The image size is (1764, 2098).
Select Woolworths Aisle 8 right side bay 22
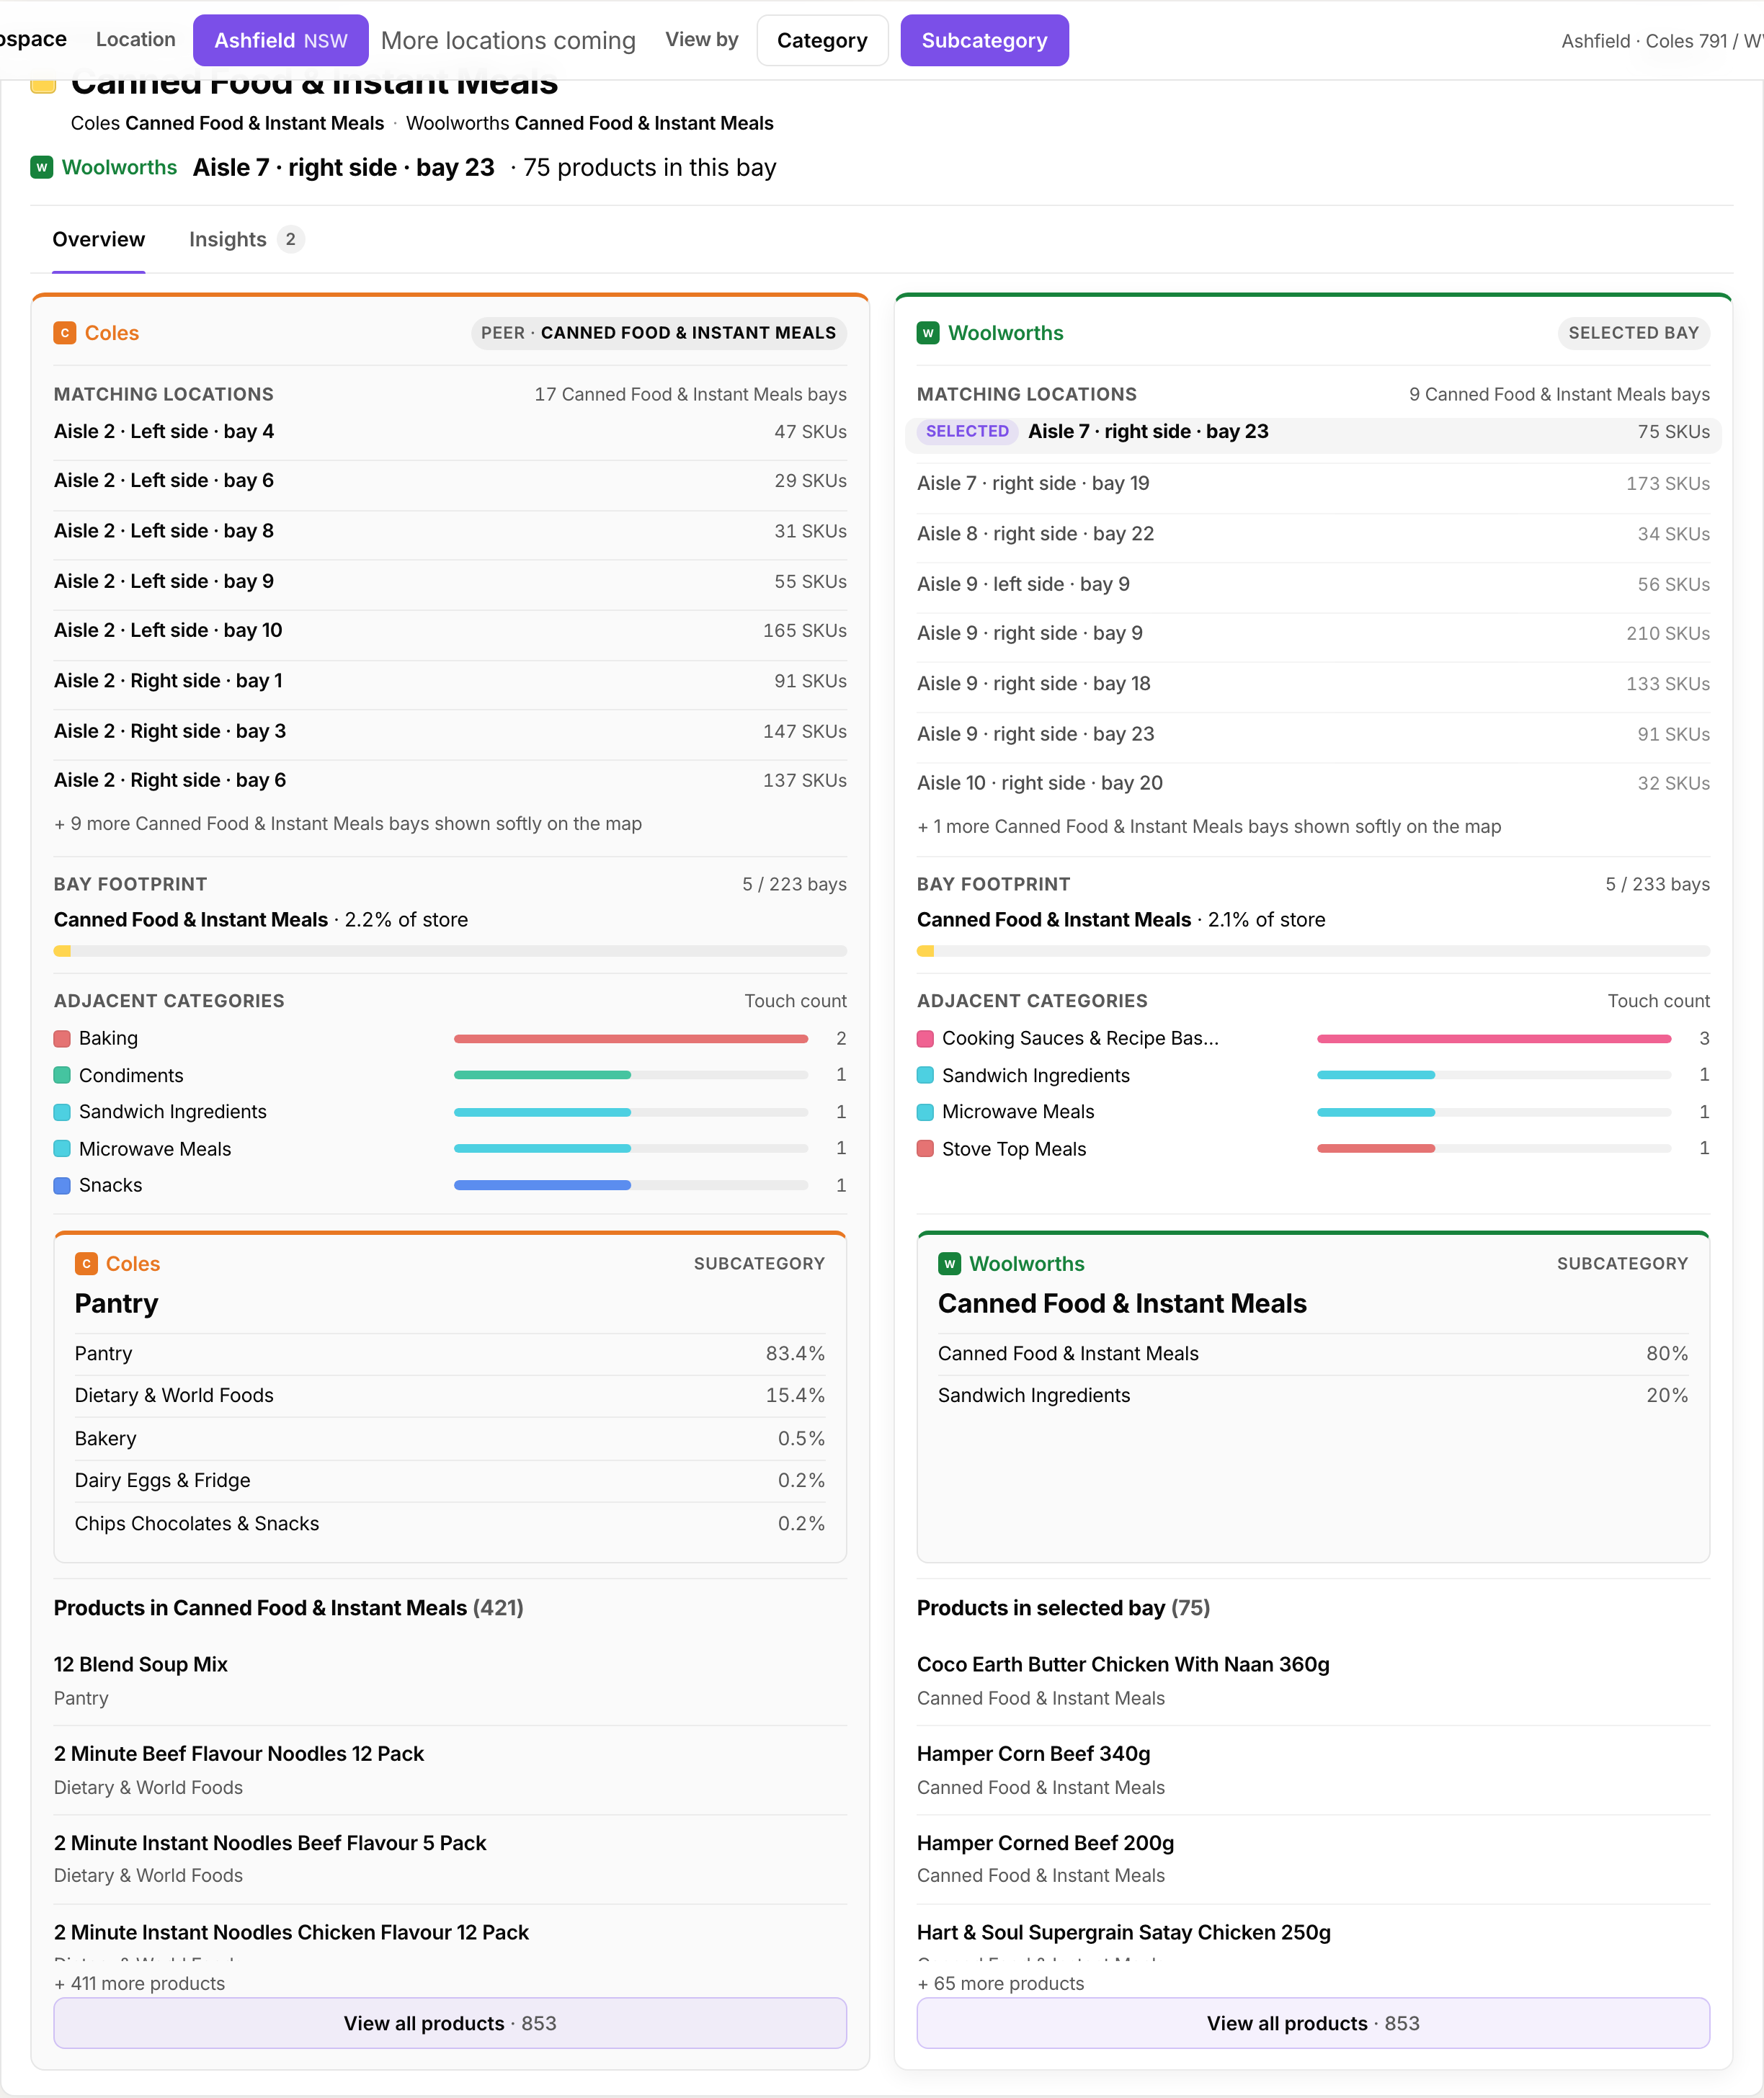pos(1313,534)
